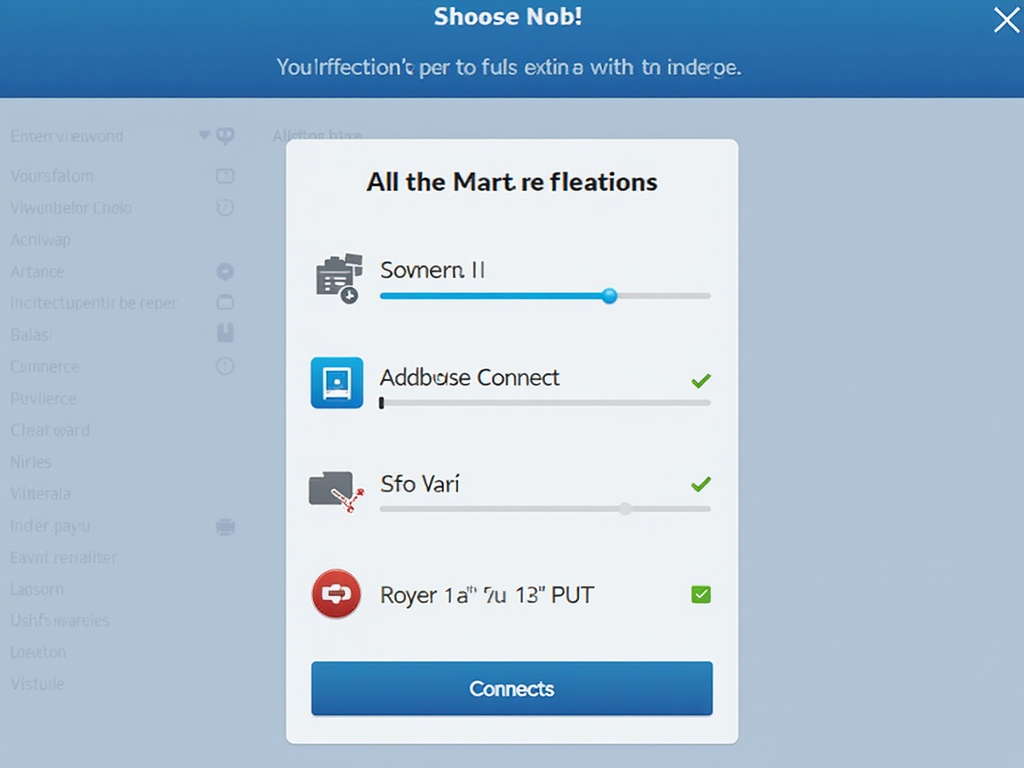This screenshot has height=768, width=1024.
Task: Click the Sfo Vari green checkmark
Action: coord(701,484)
